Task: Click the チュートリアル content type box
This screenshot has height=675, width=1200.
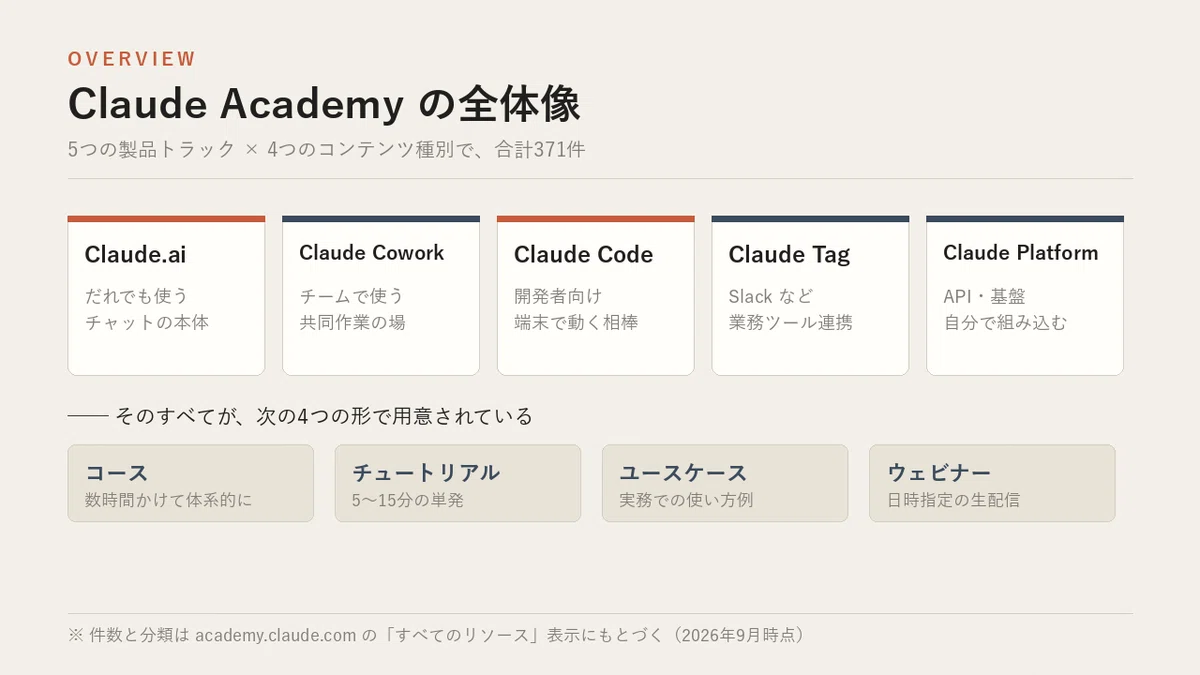Action: (x=458, y=483)
